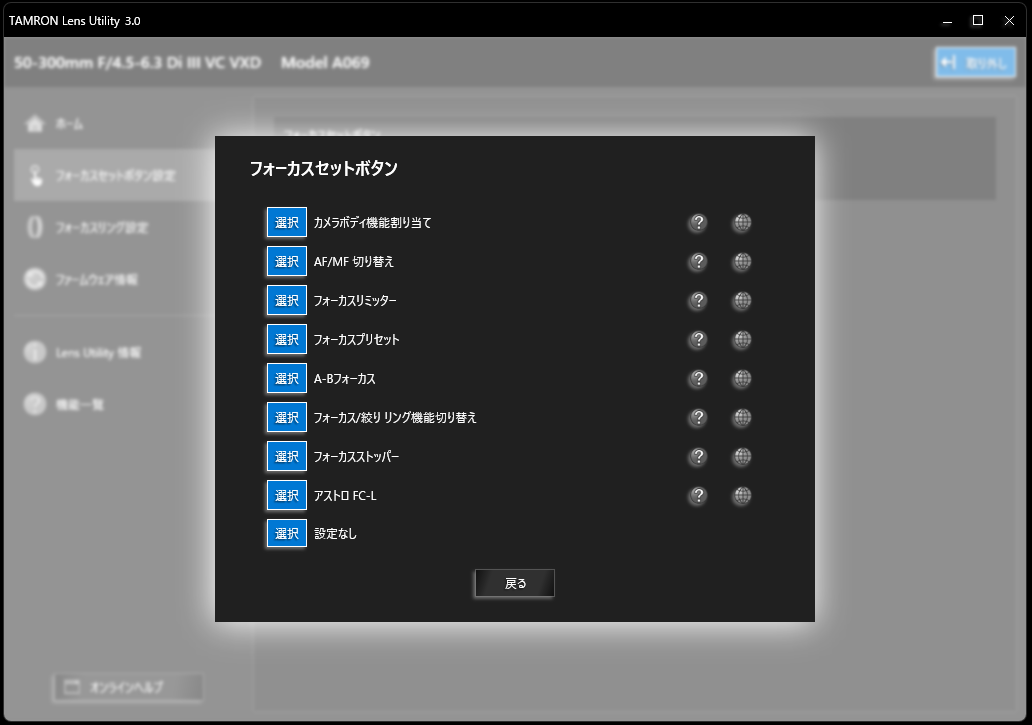Select フォーカスストッパー function
The width and height of the screenshot is (1032, 725).
pos(287,457)
